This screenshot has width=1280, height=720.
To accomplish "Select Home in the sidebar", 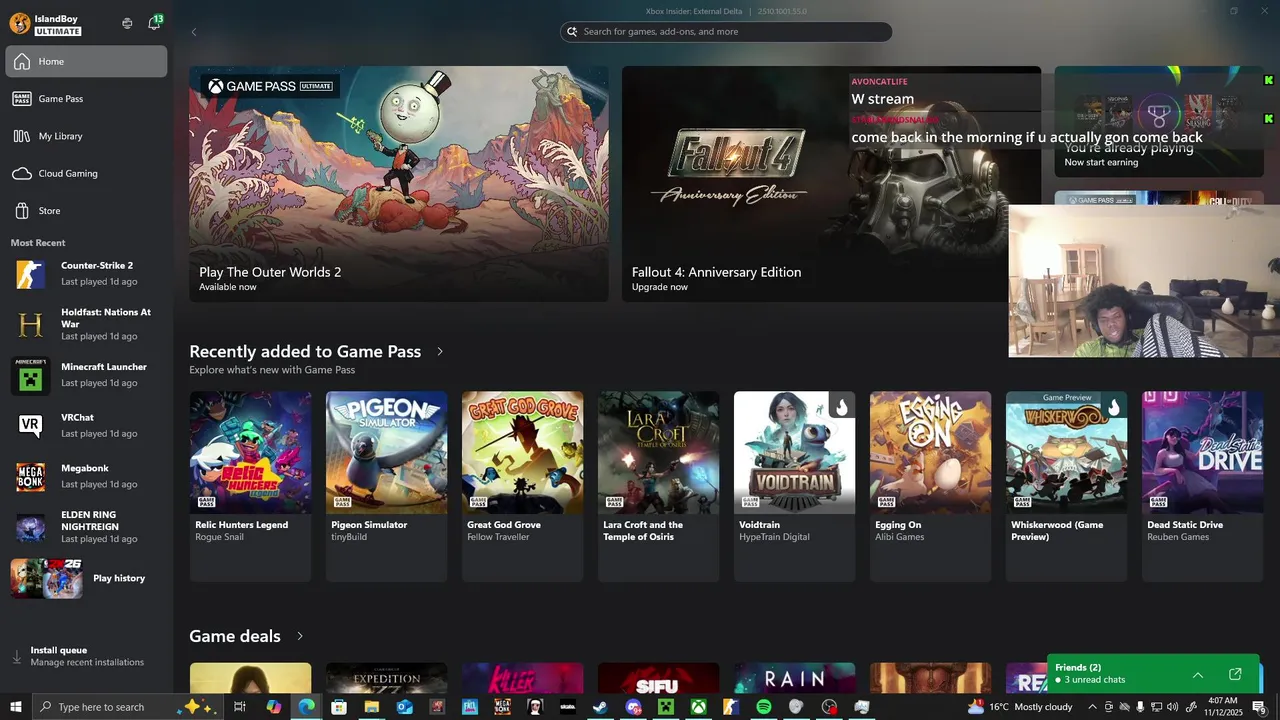I will 86,61.
